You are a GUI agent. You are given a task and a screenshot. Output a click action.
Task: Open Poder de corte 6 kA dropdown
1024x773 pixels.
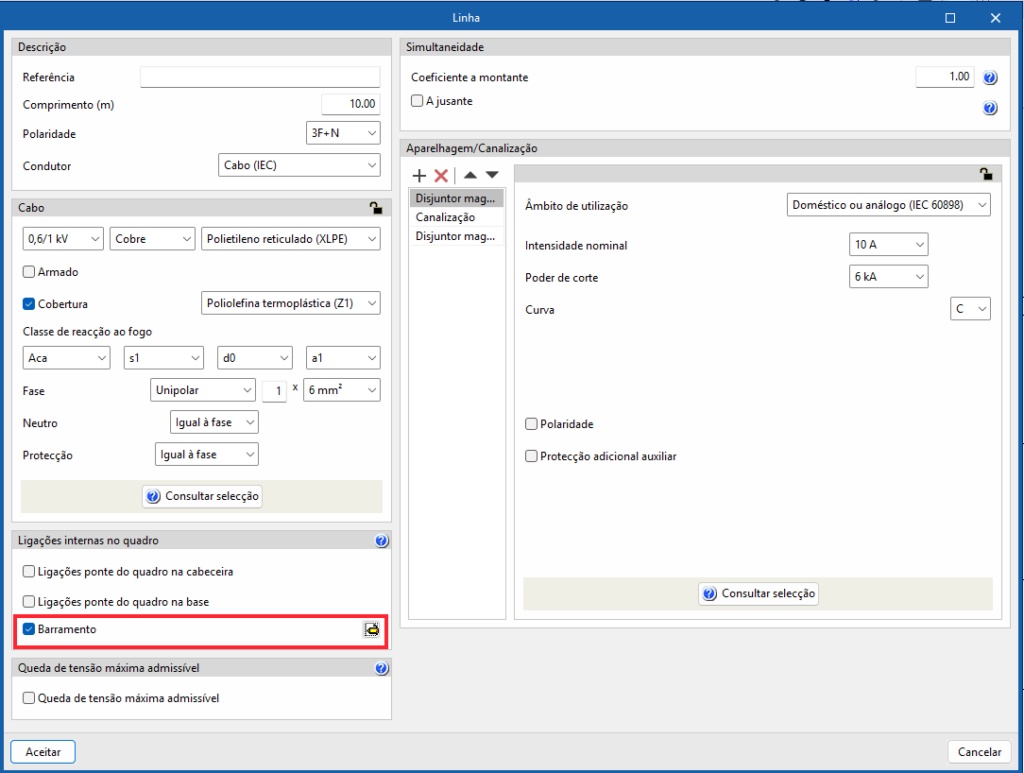889,277
